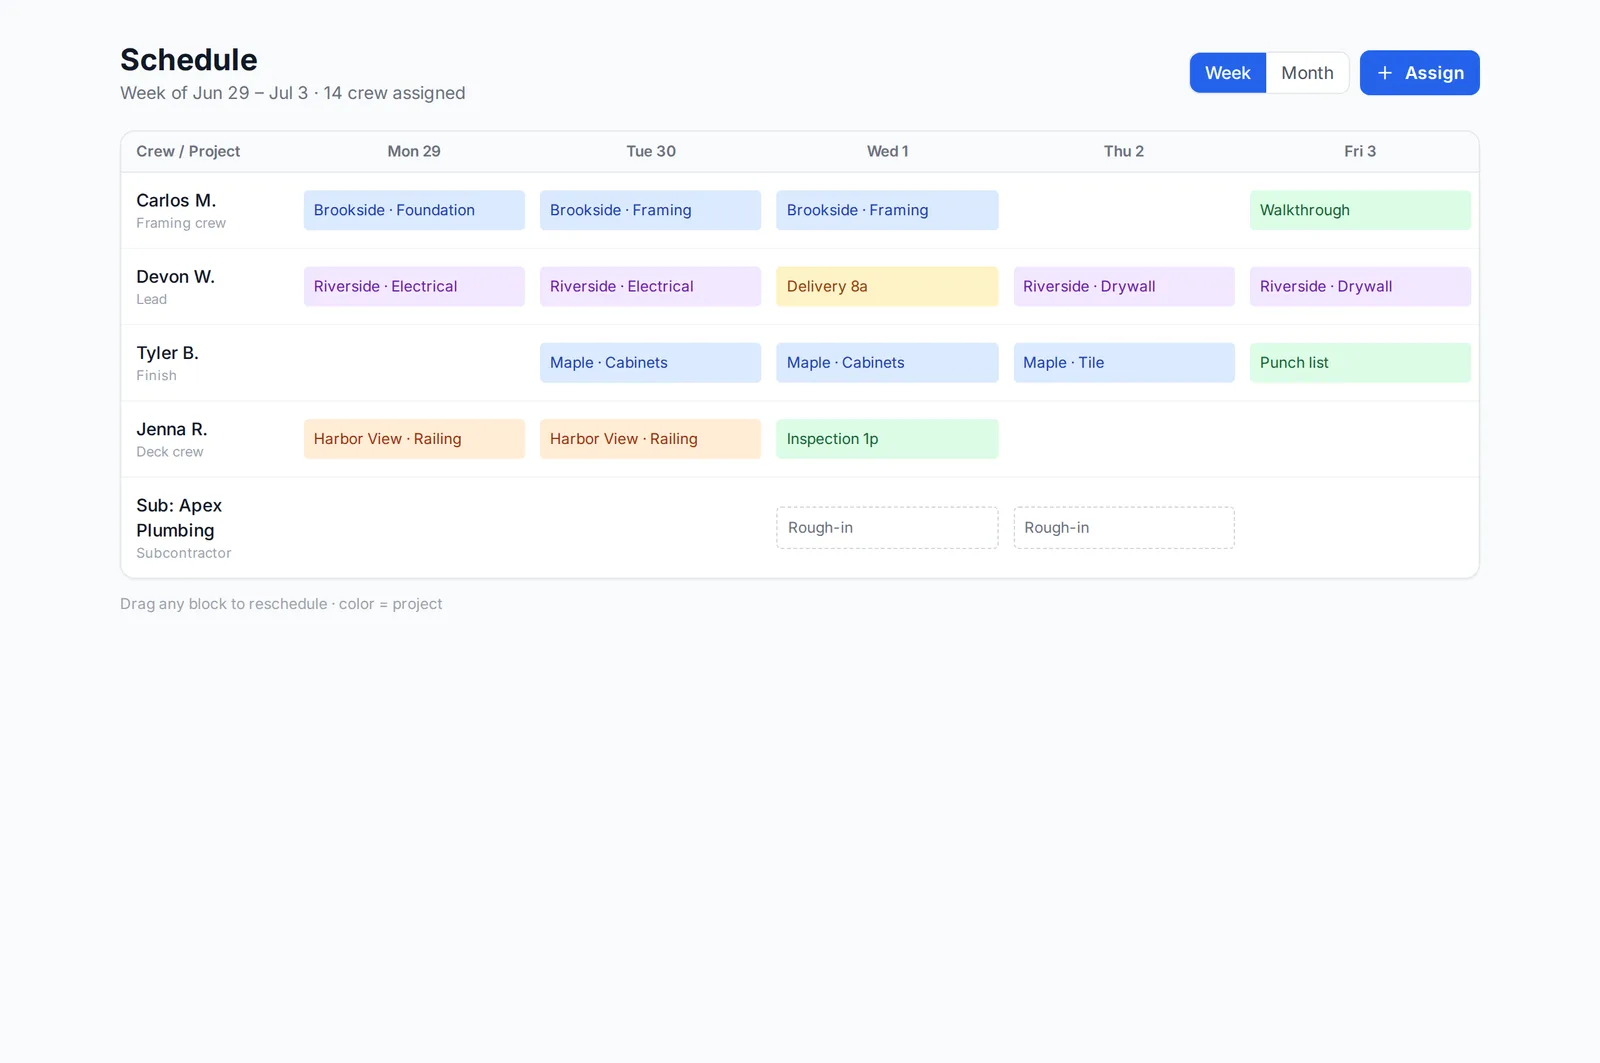Select crew member Jenna R.
The width and height of the screenshot is (1600, 1063).
[172, 429]
